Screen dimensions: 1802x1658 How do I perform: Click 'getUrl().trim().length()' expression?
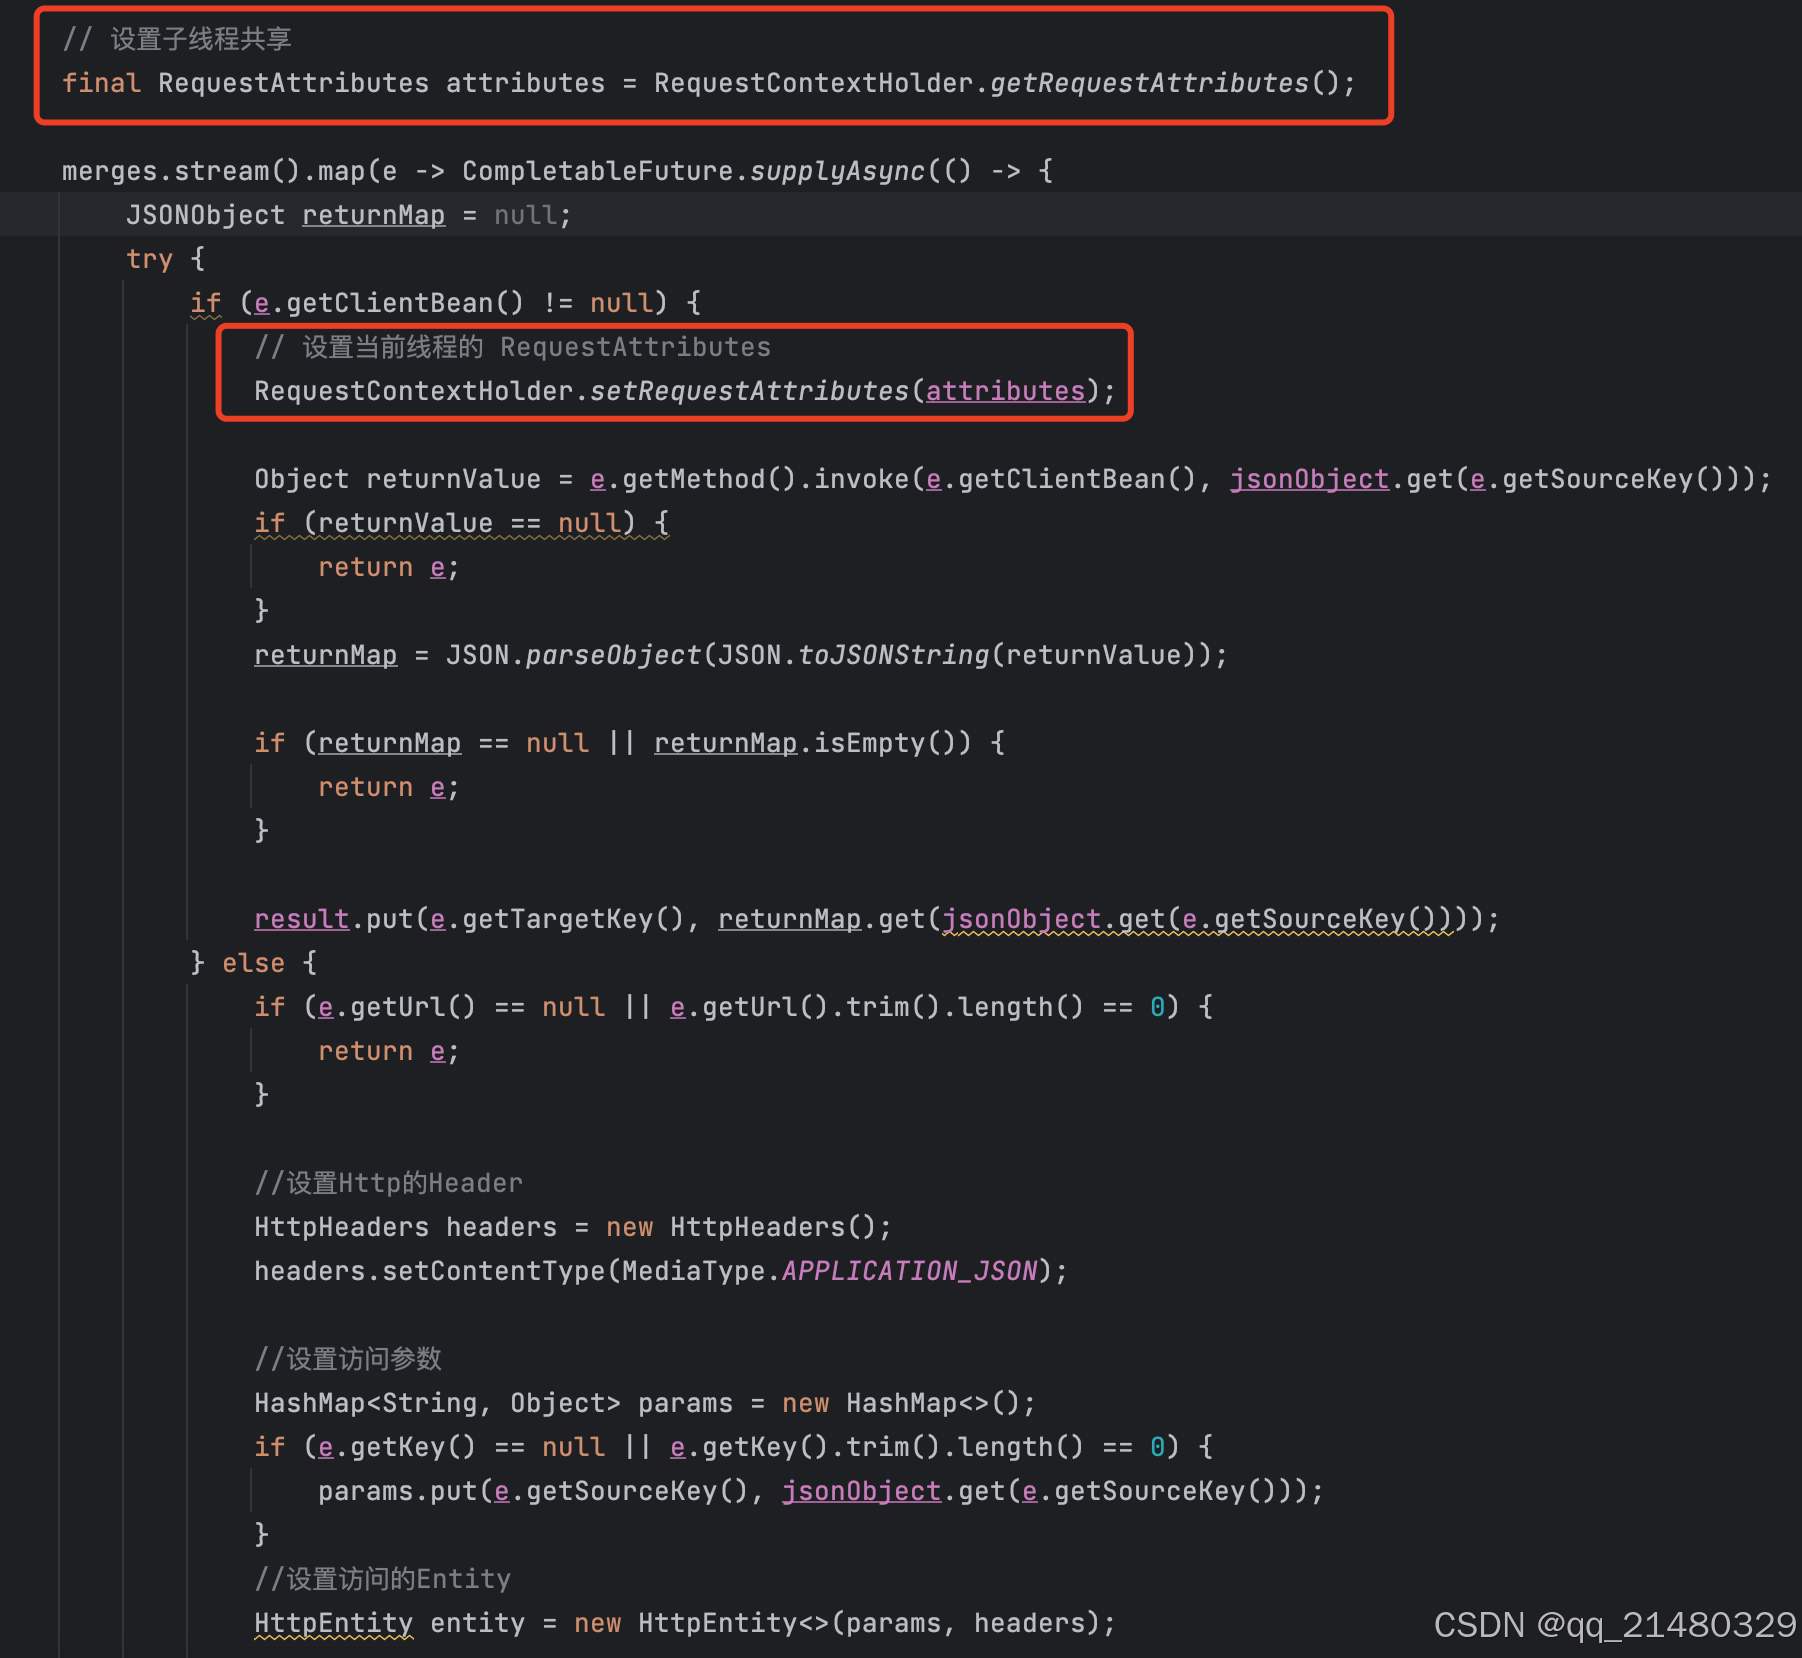pyautogui.click(x=892, y=1007)
